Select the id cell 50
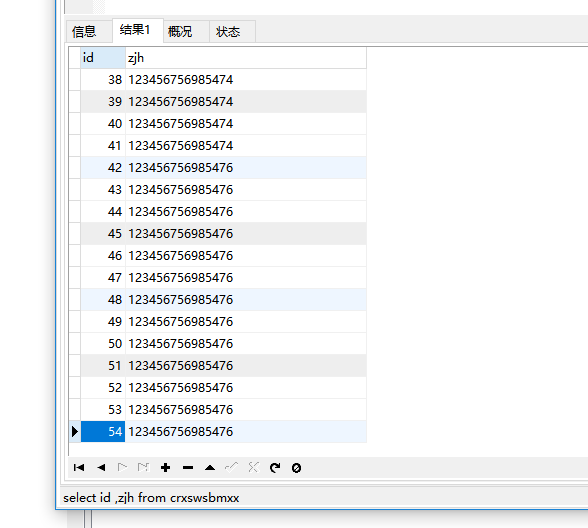588x528 pixels. tap(103, 344)
